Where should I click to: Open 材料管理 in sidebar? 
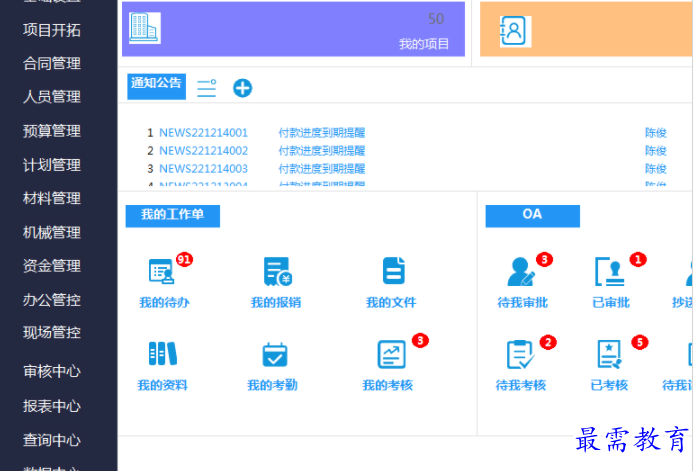click(x=52, y=198)
